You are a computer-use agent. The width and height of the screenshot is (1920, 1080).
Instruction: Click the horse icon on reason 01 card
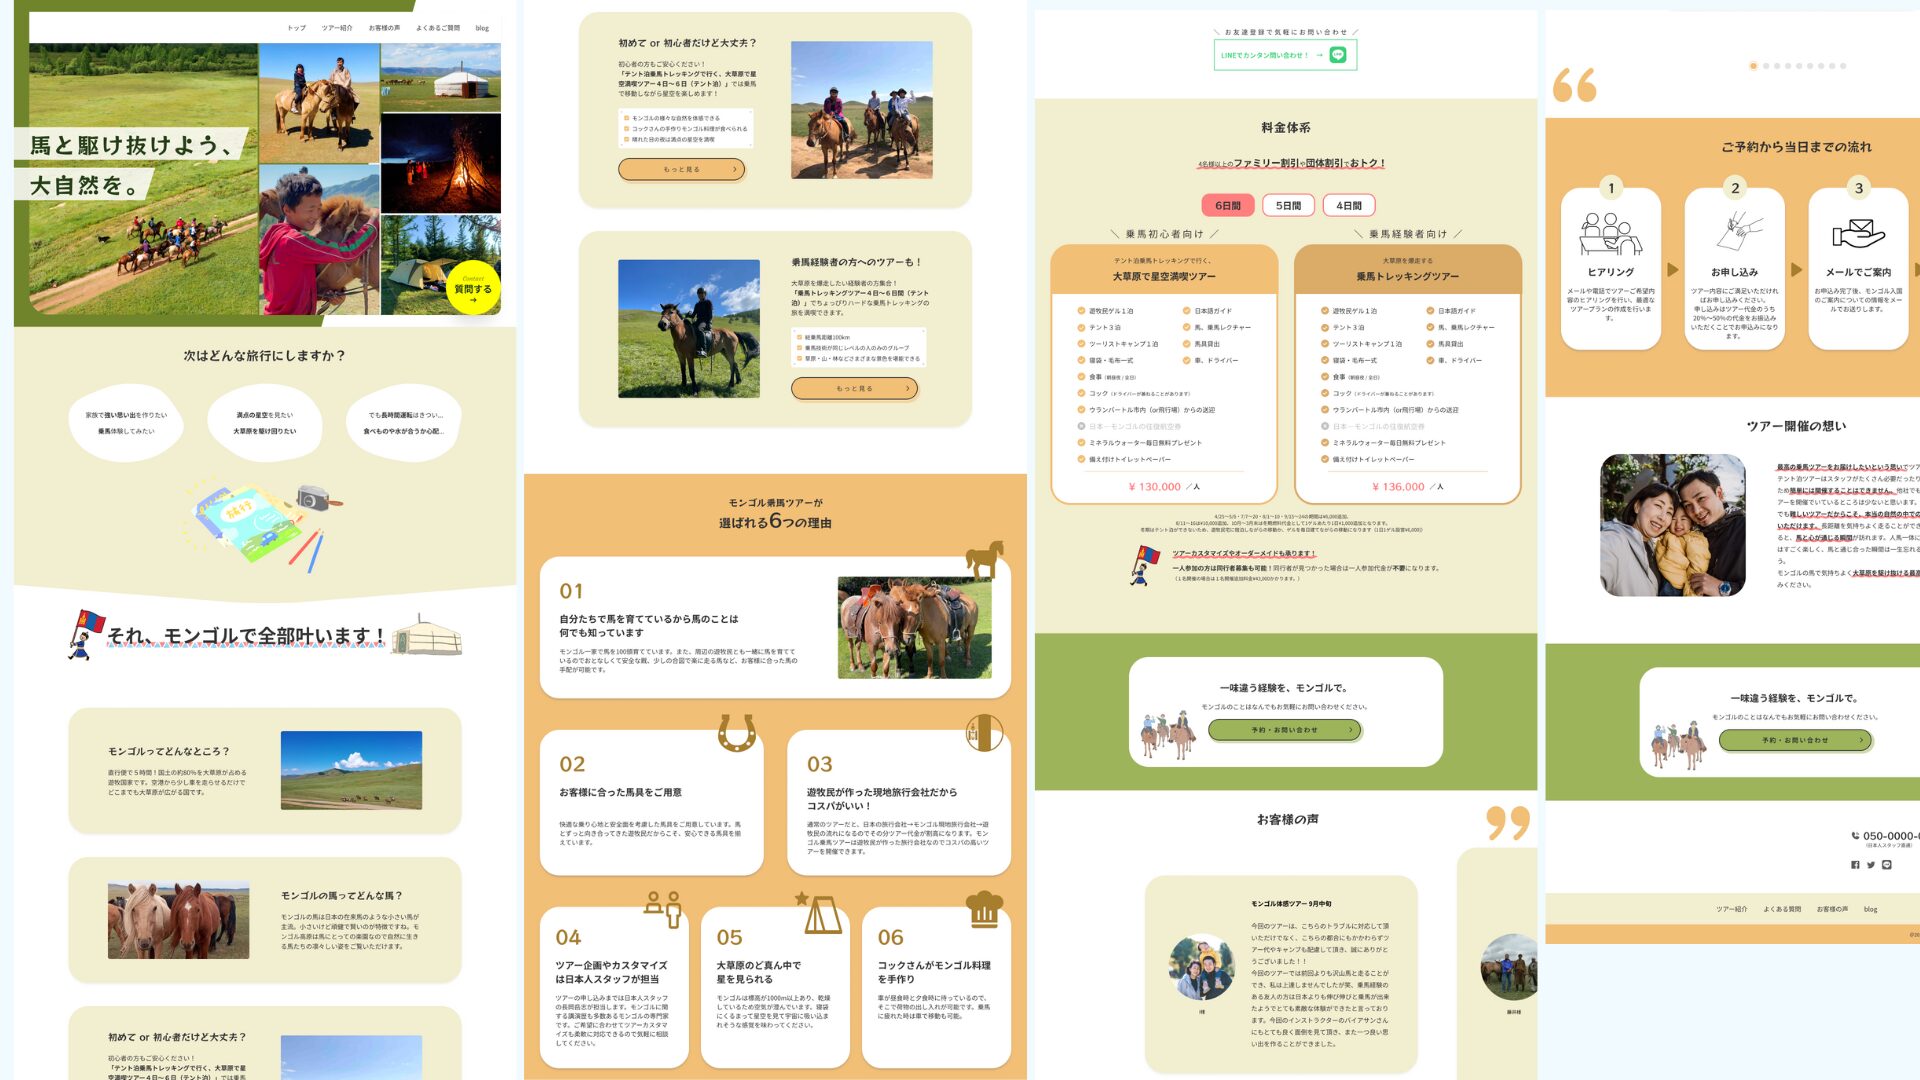pyautogui.click(x=984, y=558)
